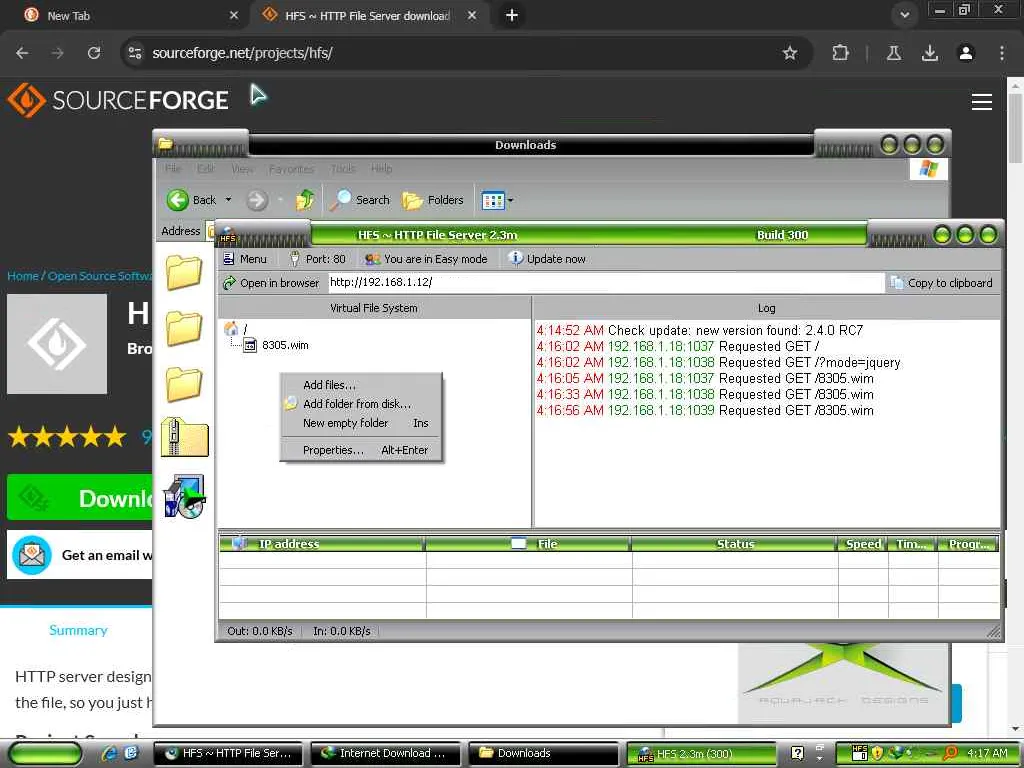The width and height of the screenshot is (1024, 768).
Task: Click Search in the Downloads window toolbar
Action: pyautogui.click(x=359, y=200)
